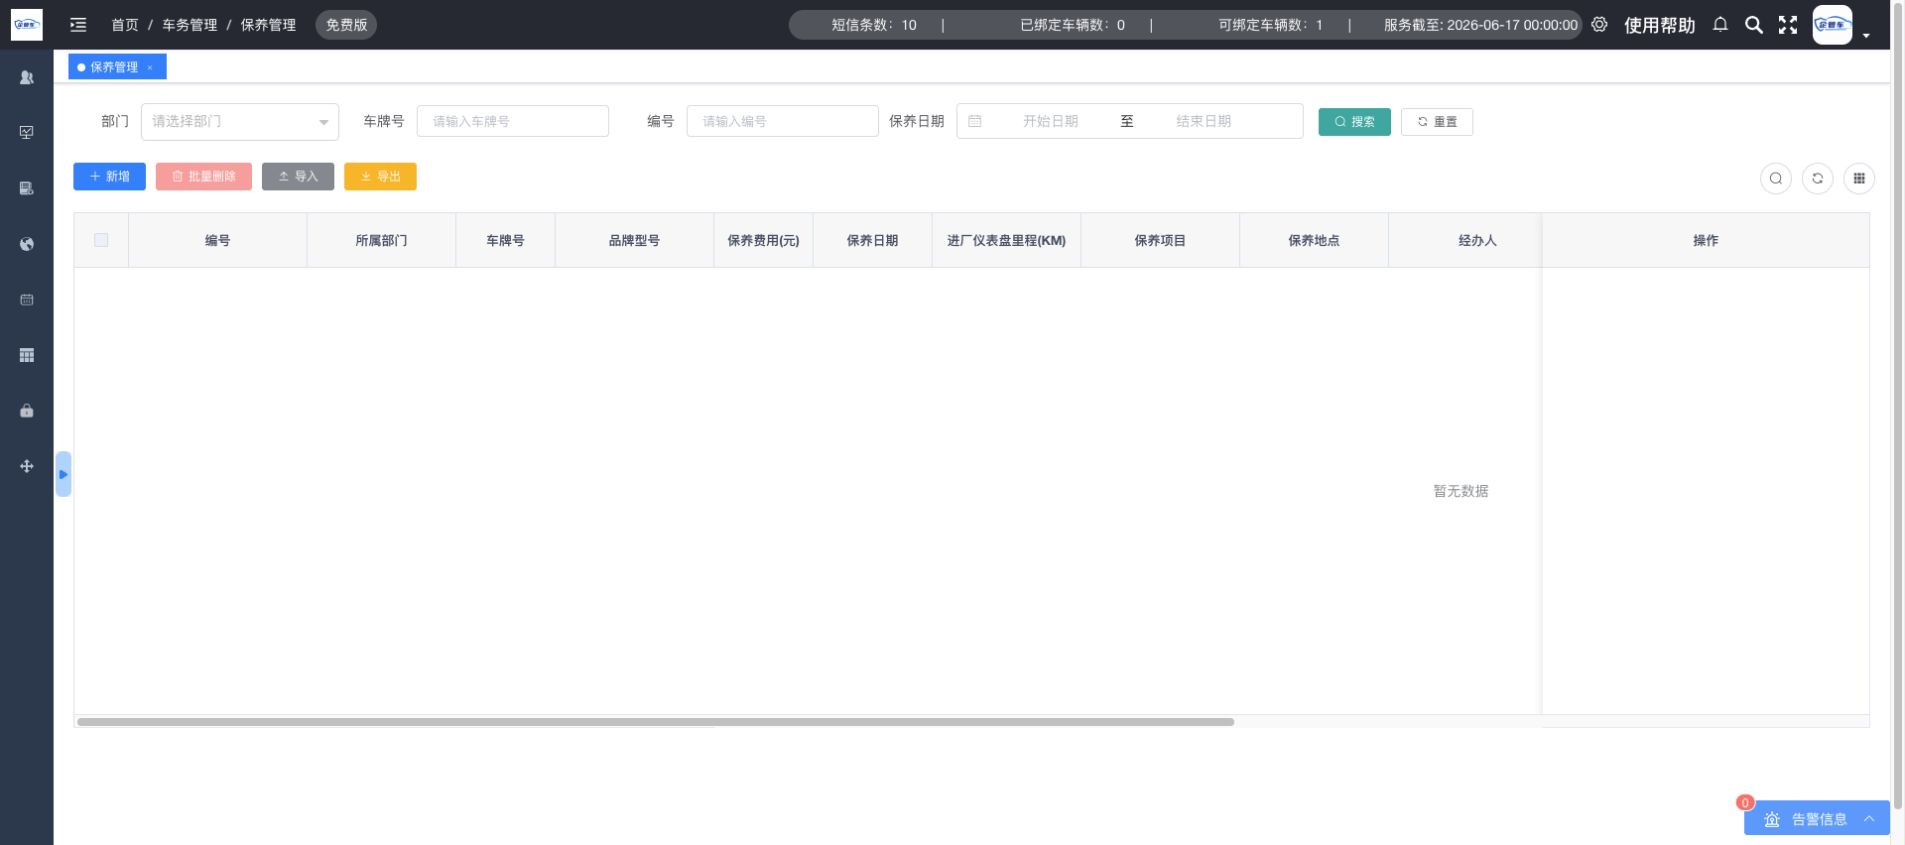This screenshot has width=1905, height=845.
Task: Click the 重置 reset button
Action: 1436,121
